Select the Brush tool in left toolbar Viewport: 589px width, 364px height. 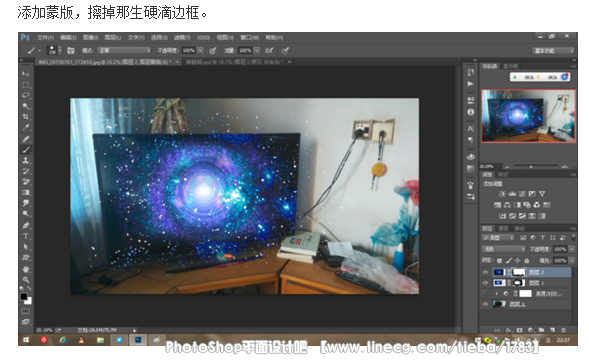pyautogui.click(x=26, y=150)
